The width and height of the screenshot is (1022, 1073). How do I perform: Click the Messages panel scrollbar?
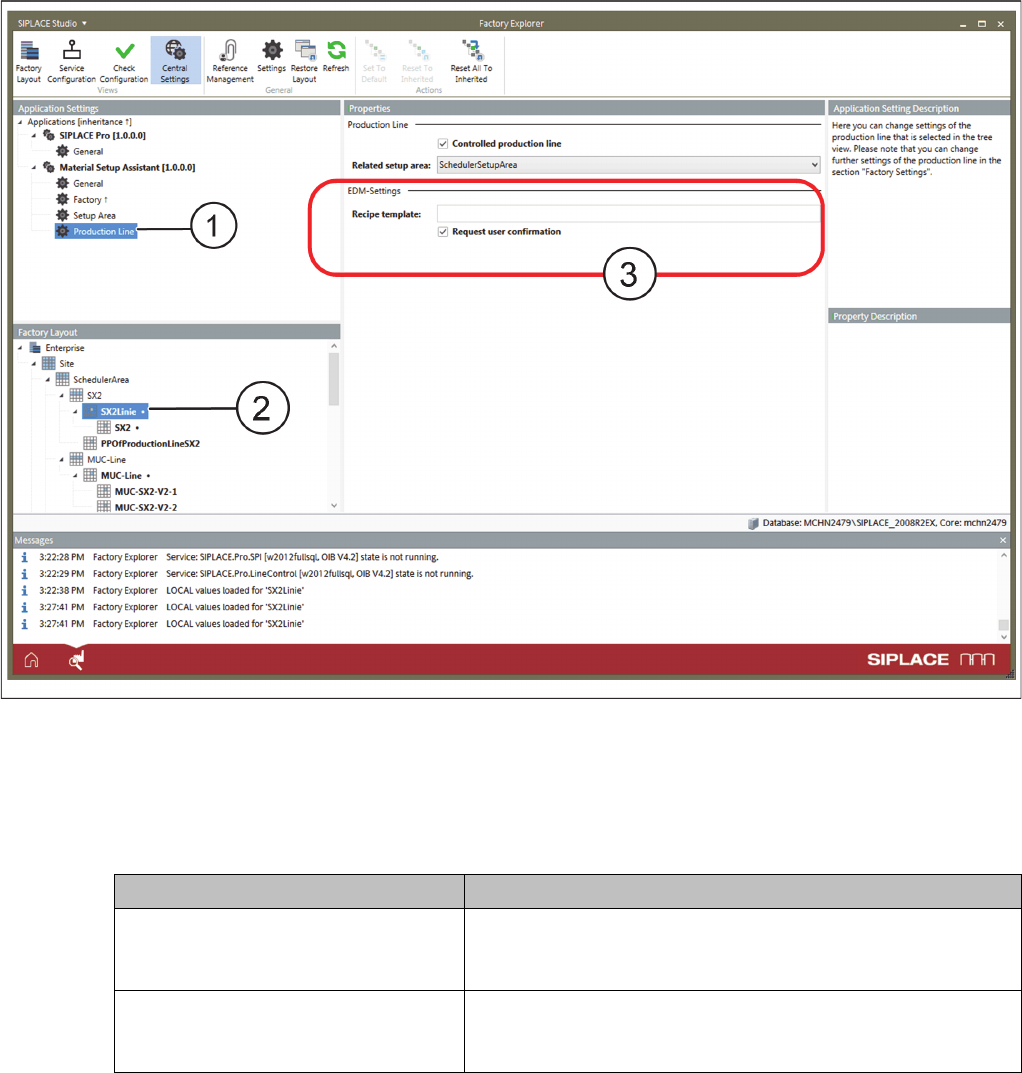pos(1004,625)
